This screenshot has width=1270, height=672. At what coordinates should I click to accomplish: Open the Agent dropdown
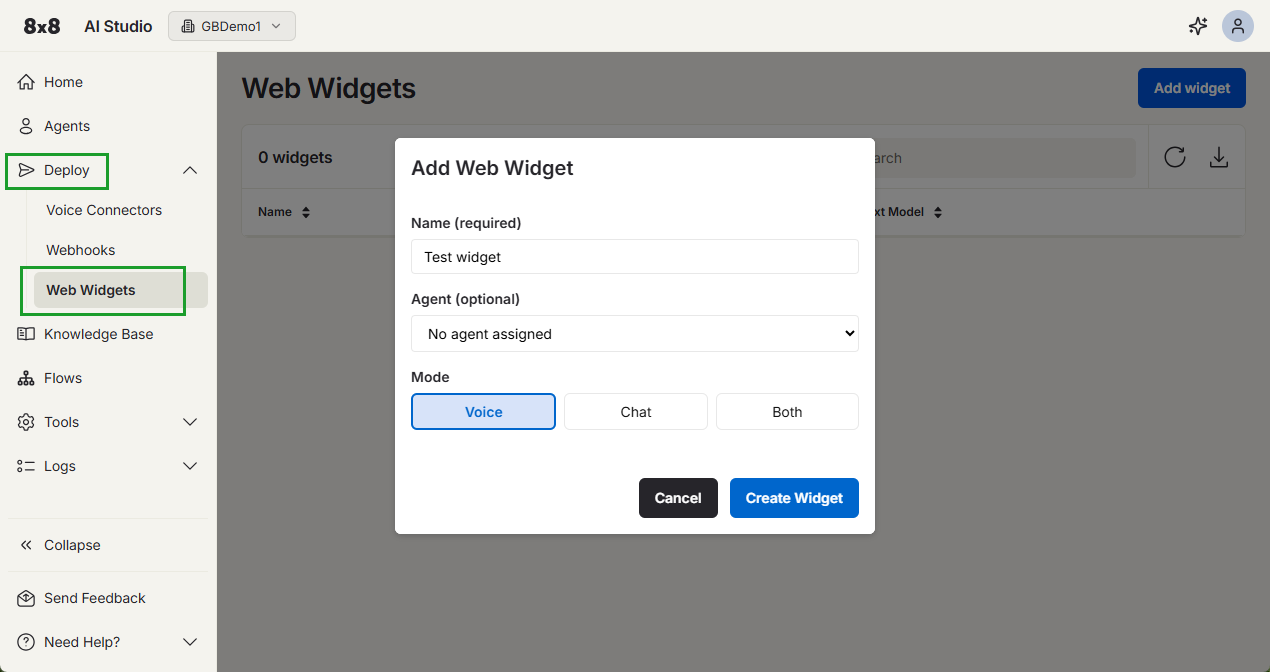[x=635, y=334]
